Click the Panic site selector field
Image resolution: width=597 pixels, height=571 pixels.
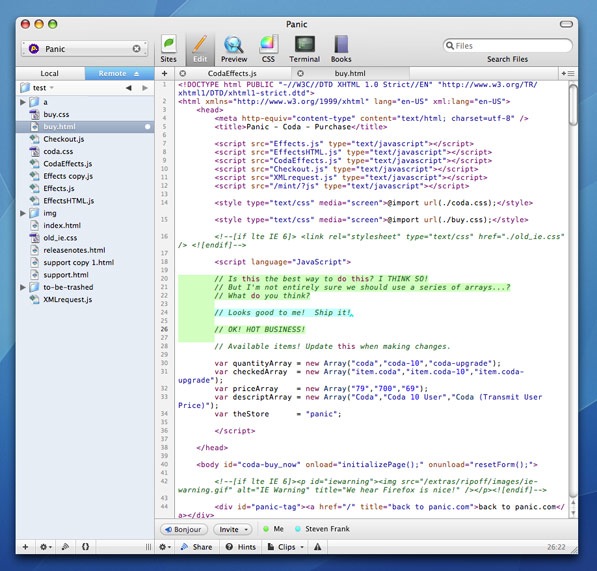(x=84, y=49)
